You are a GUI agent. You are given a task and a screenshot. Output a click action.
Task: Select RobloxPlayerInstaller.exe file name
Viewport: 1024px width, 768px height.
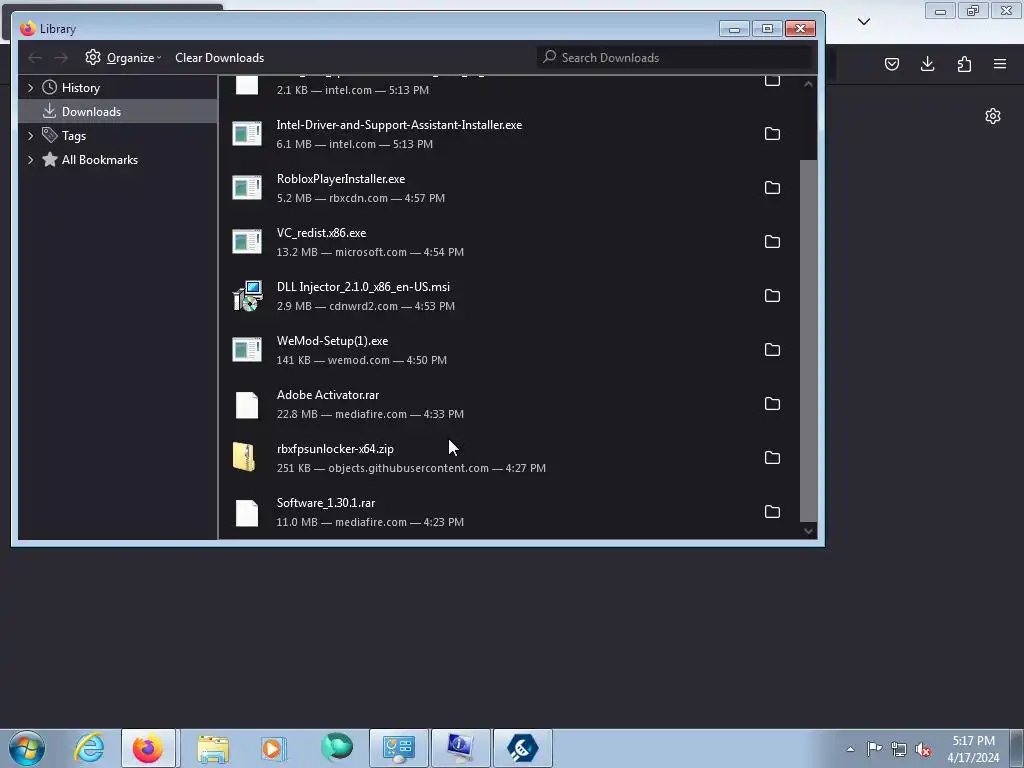(x=341, y=179)
